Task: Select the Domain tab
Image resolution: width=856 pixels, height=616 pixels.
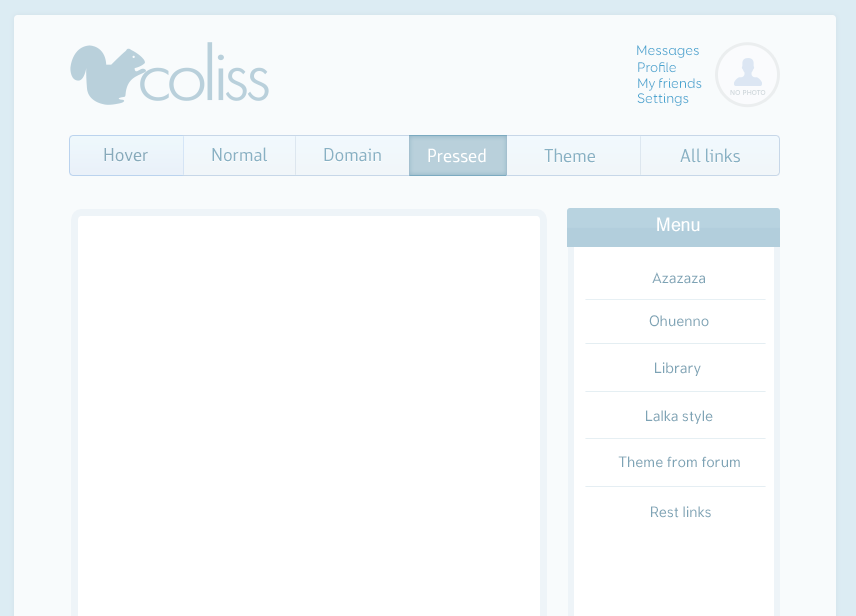Action: click(x=352, y=156)
